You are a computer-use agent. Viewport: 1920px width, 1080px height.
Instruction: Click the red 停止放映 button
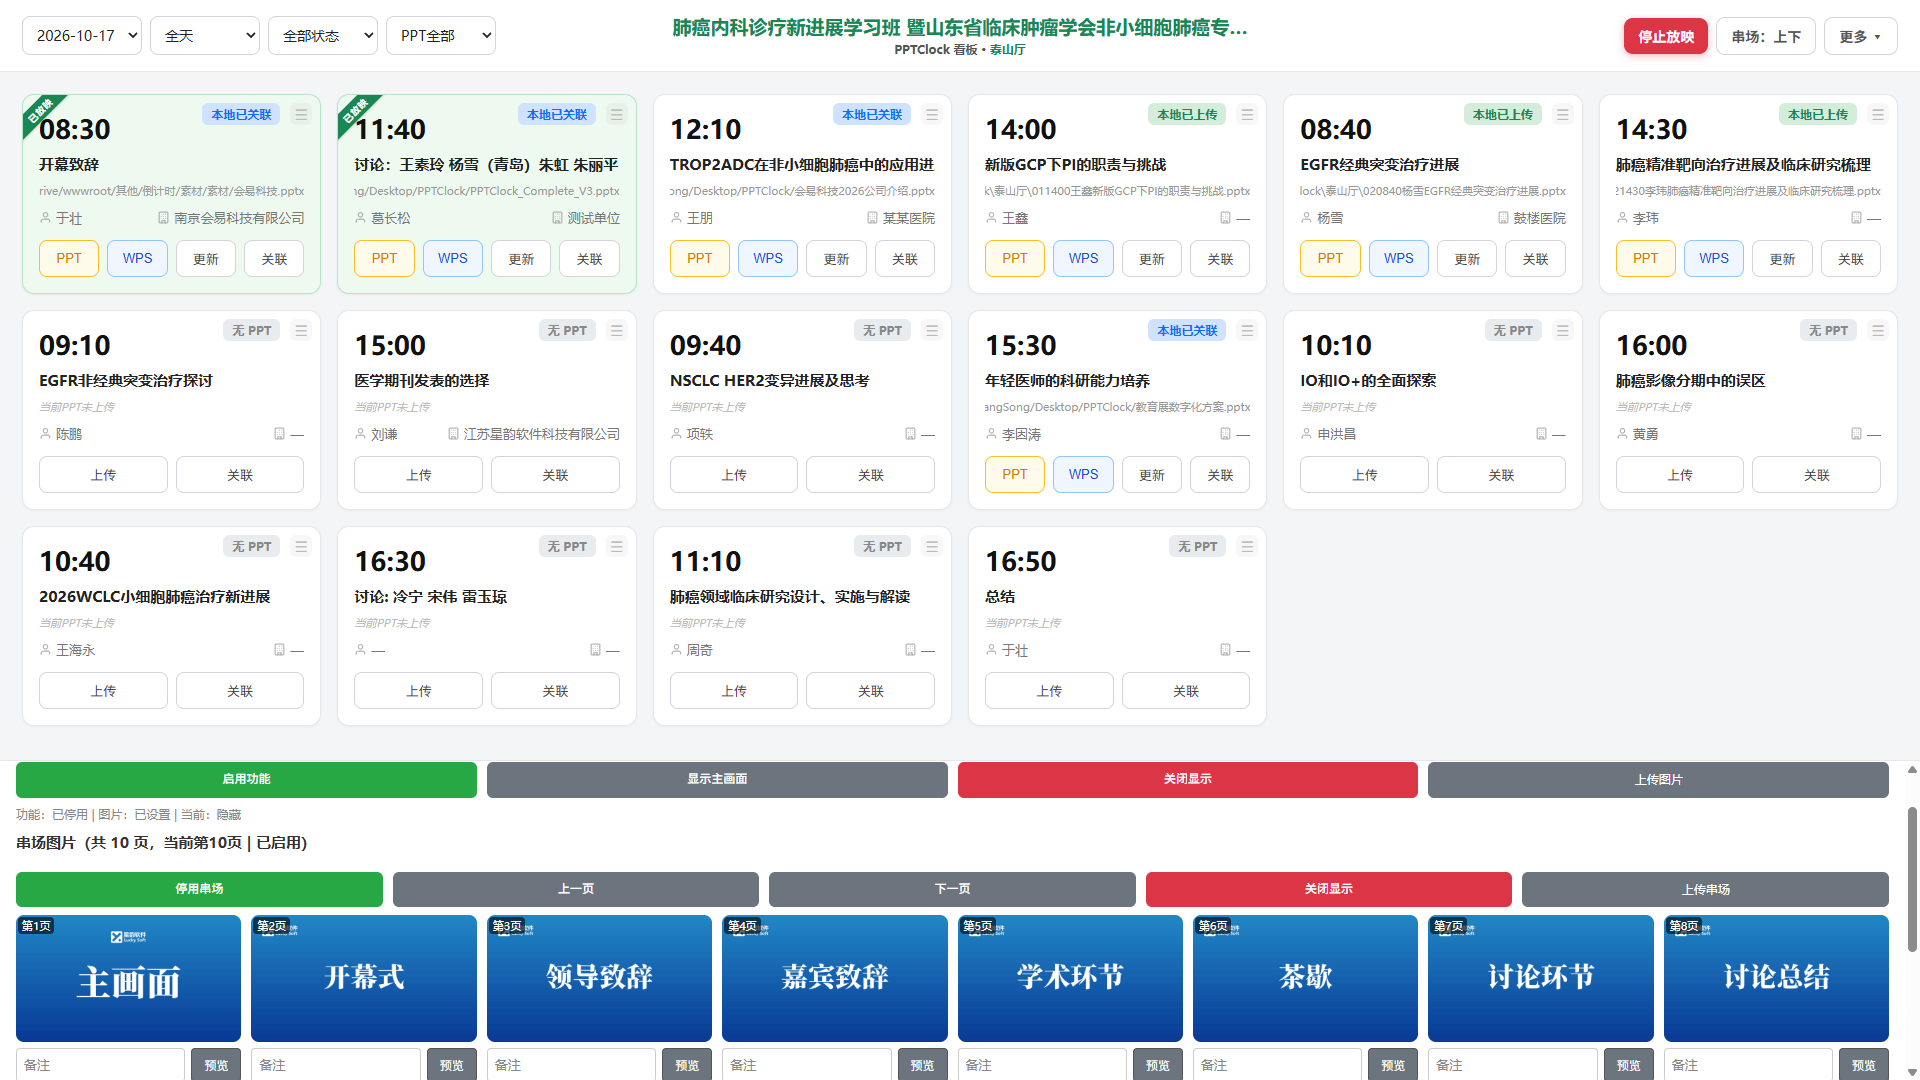click(1665, 37)
